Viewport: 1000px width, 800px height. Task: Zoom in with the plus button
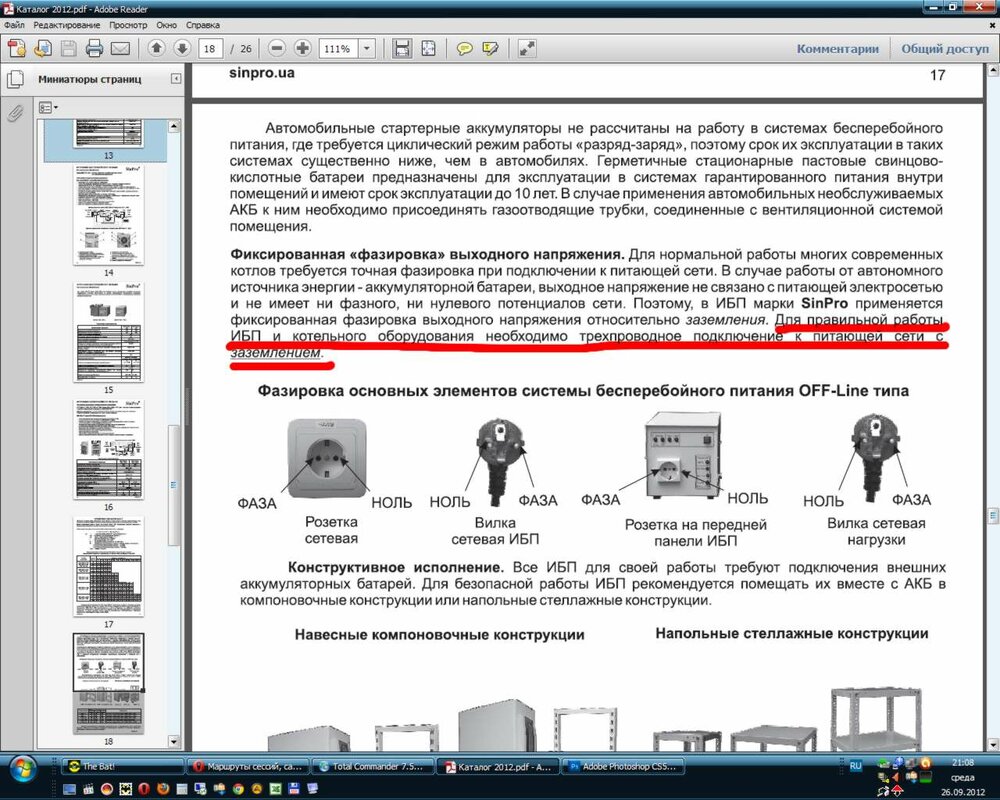click(302, 48)
